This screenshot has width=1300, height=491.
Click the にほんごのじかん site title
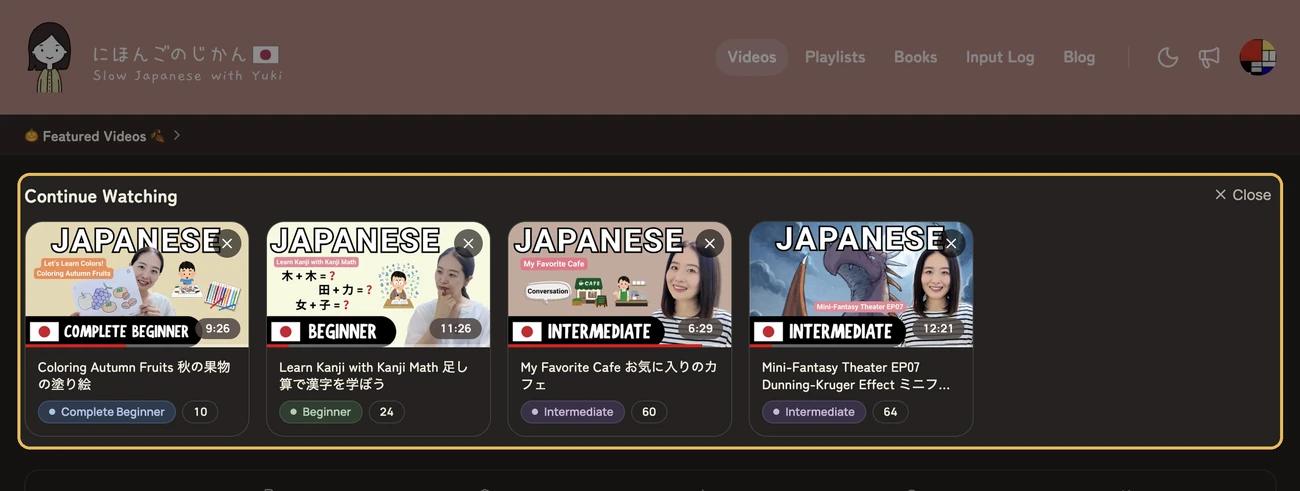tap(185, 54)
